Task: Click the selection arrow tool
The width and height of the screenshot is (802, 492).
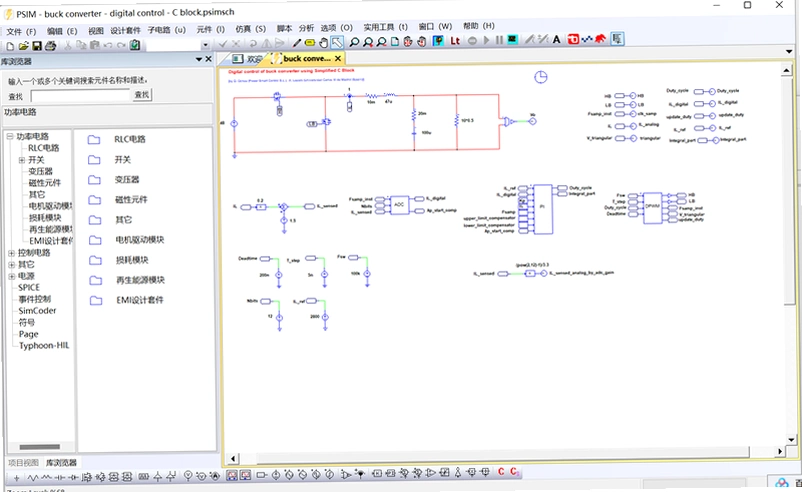Action: click(x=337, y=42)
